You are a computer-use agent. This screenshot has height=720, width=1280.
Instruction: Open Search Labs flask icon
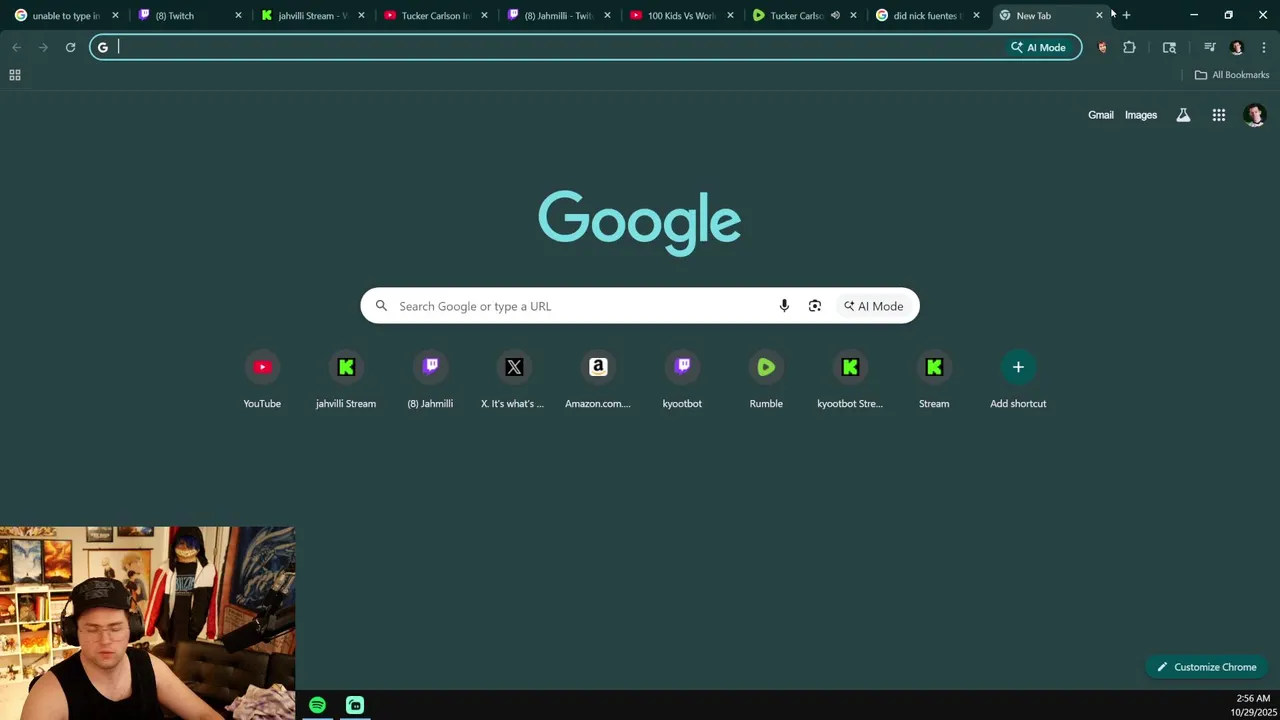click(1183, 115)
